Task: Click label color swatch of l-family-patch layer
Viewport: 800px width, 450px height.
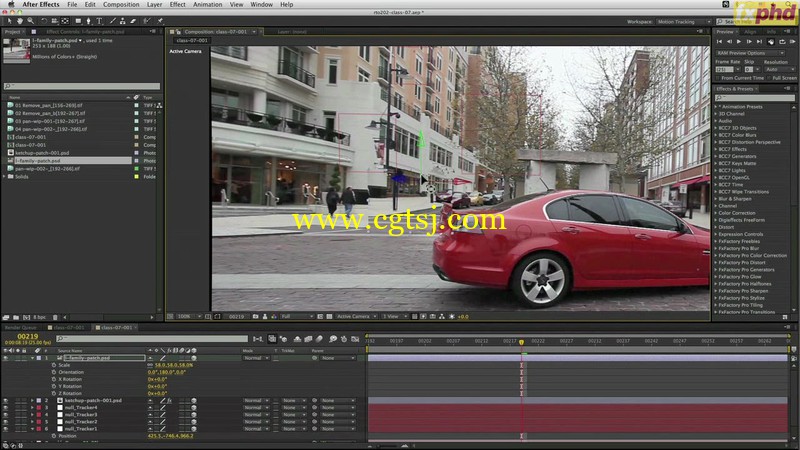Action: 39,358
